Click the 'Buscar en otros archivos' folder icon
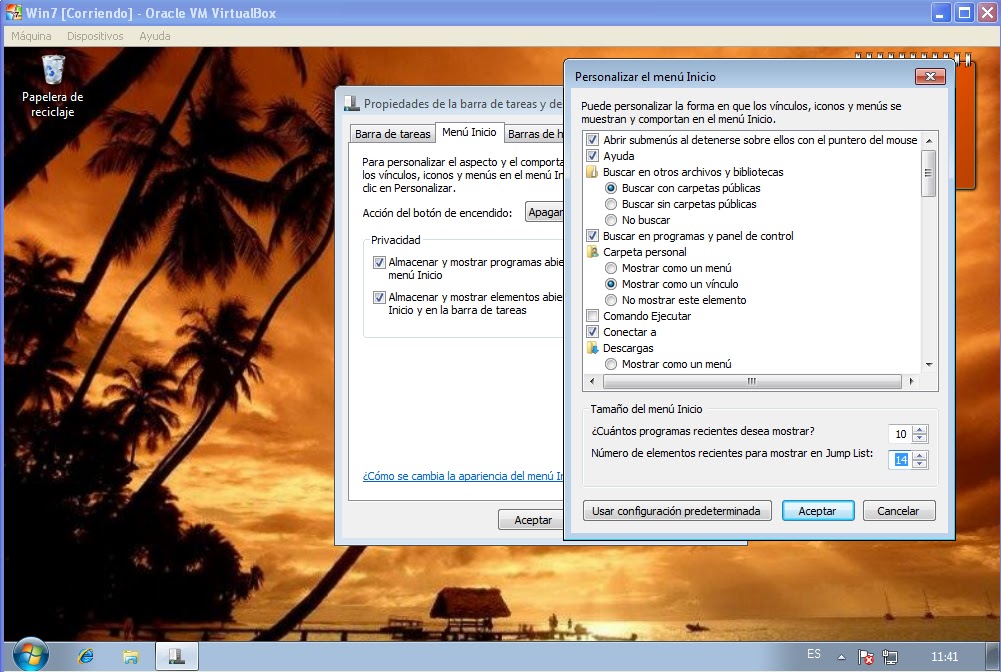 point(592,172)
